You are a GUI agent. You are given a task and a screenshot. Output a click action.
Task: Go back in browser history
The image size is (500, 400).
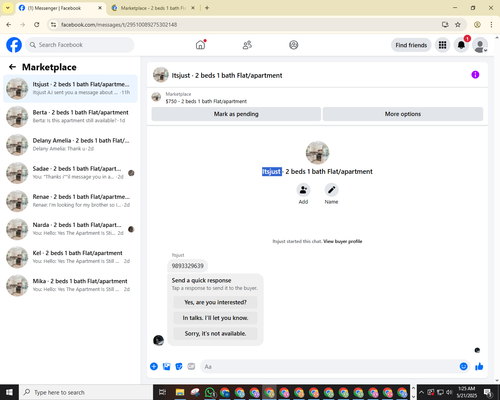tap(9, 25)
